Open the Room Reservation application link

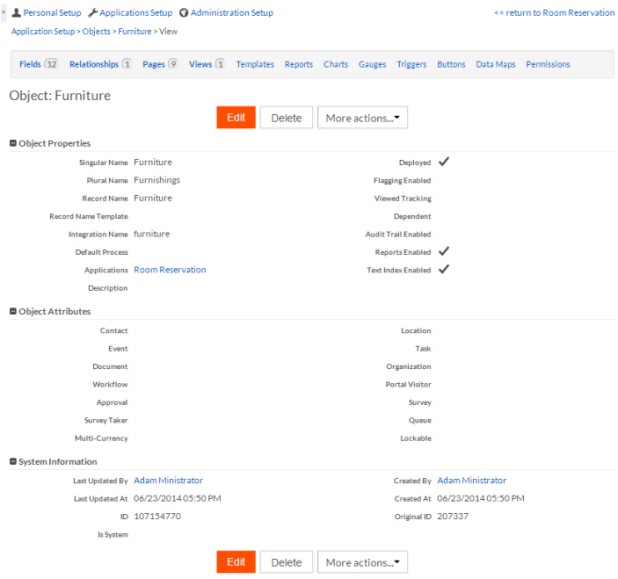pos(170,270)
